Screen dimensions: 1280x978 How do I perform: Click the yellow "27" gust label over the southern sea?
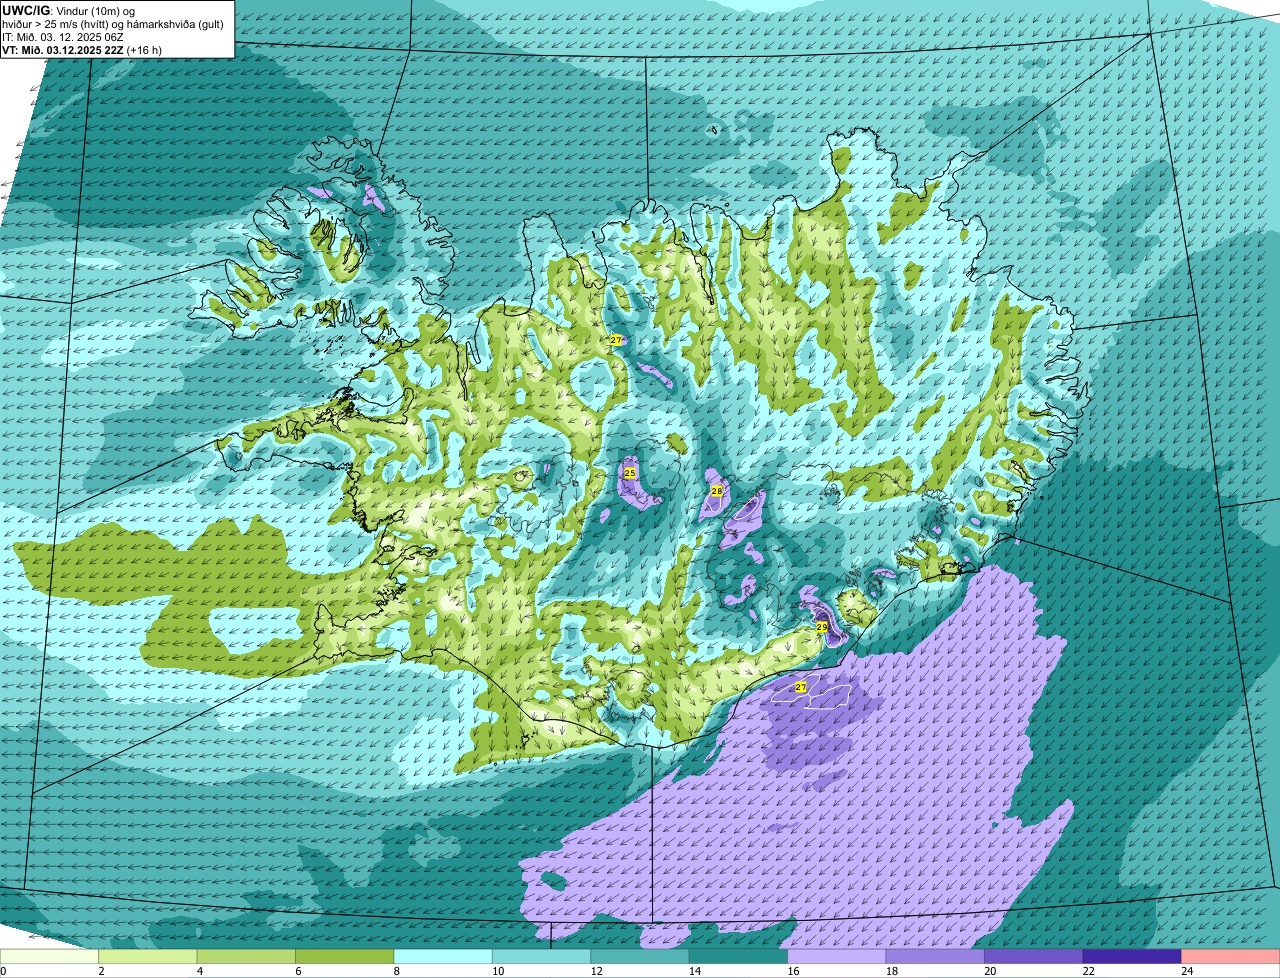tap(801, 687)
